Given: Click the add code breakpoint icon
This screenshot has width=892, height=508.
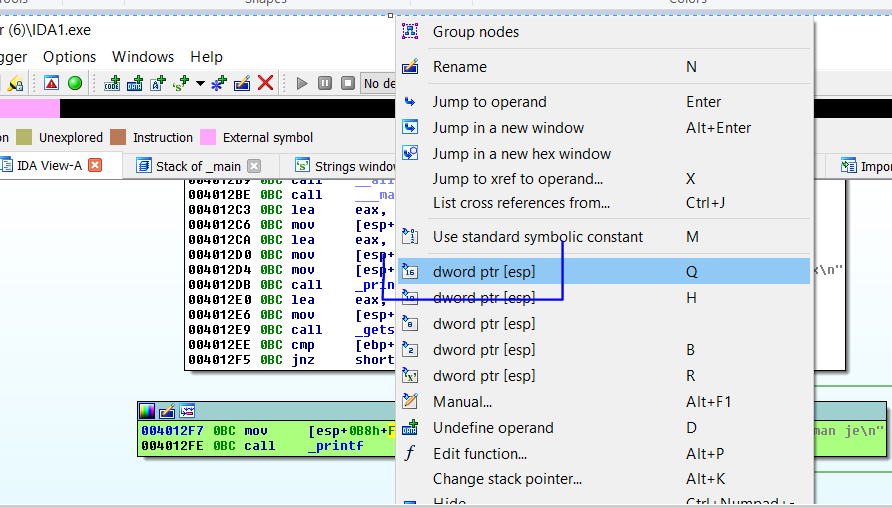Looking at the screenshot, I should (x=112, y=83).
